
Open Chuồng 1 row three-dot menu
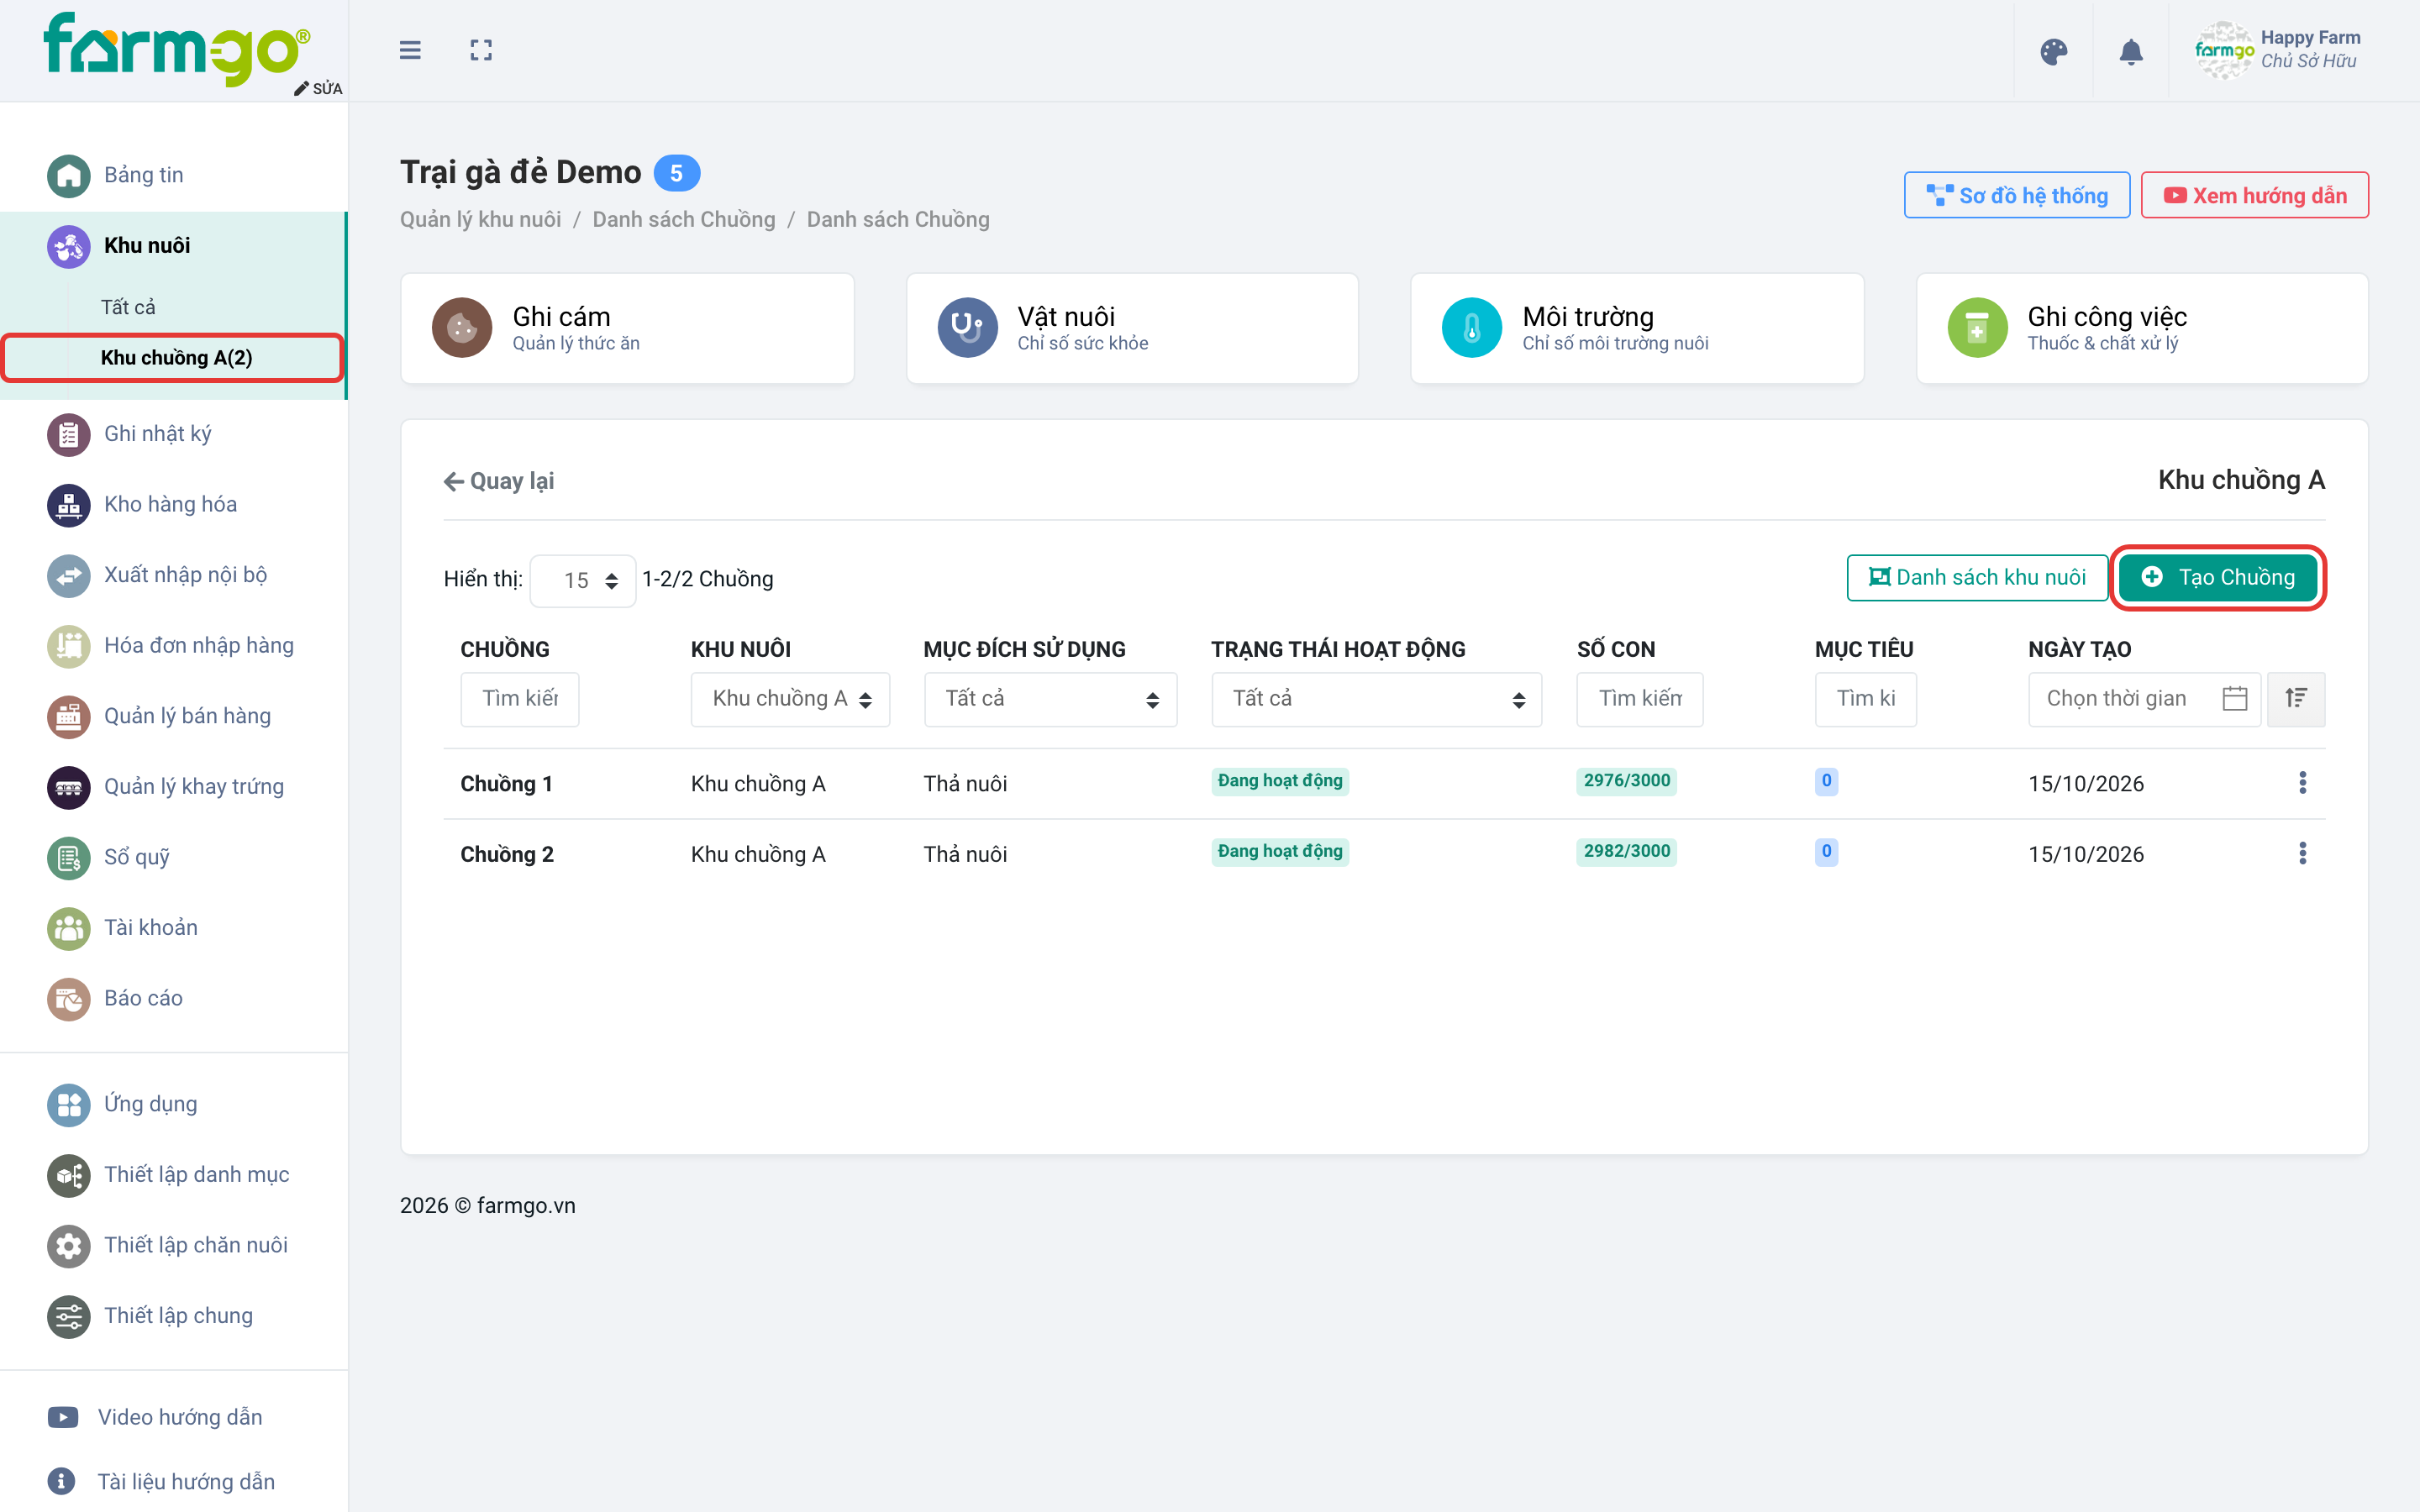tap(2302, 782)
